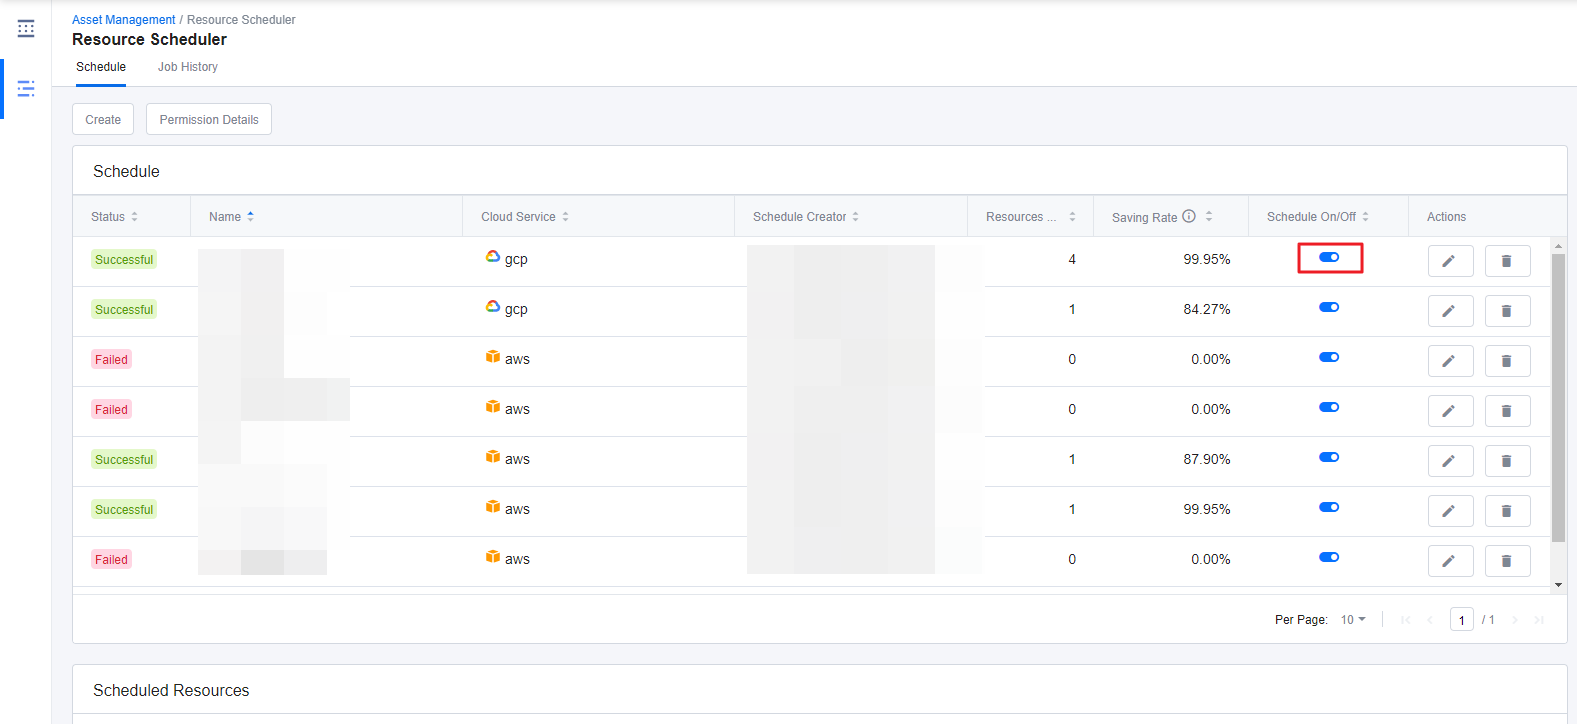
Task: Open Permission Details
Action: point(209,120)
